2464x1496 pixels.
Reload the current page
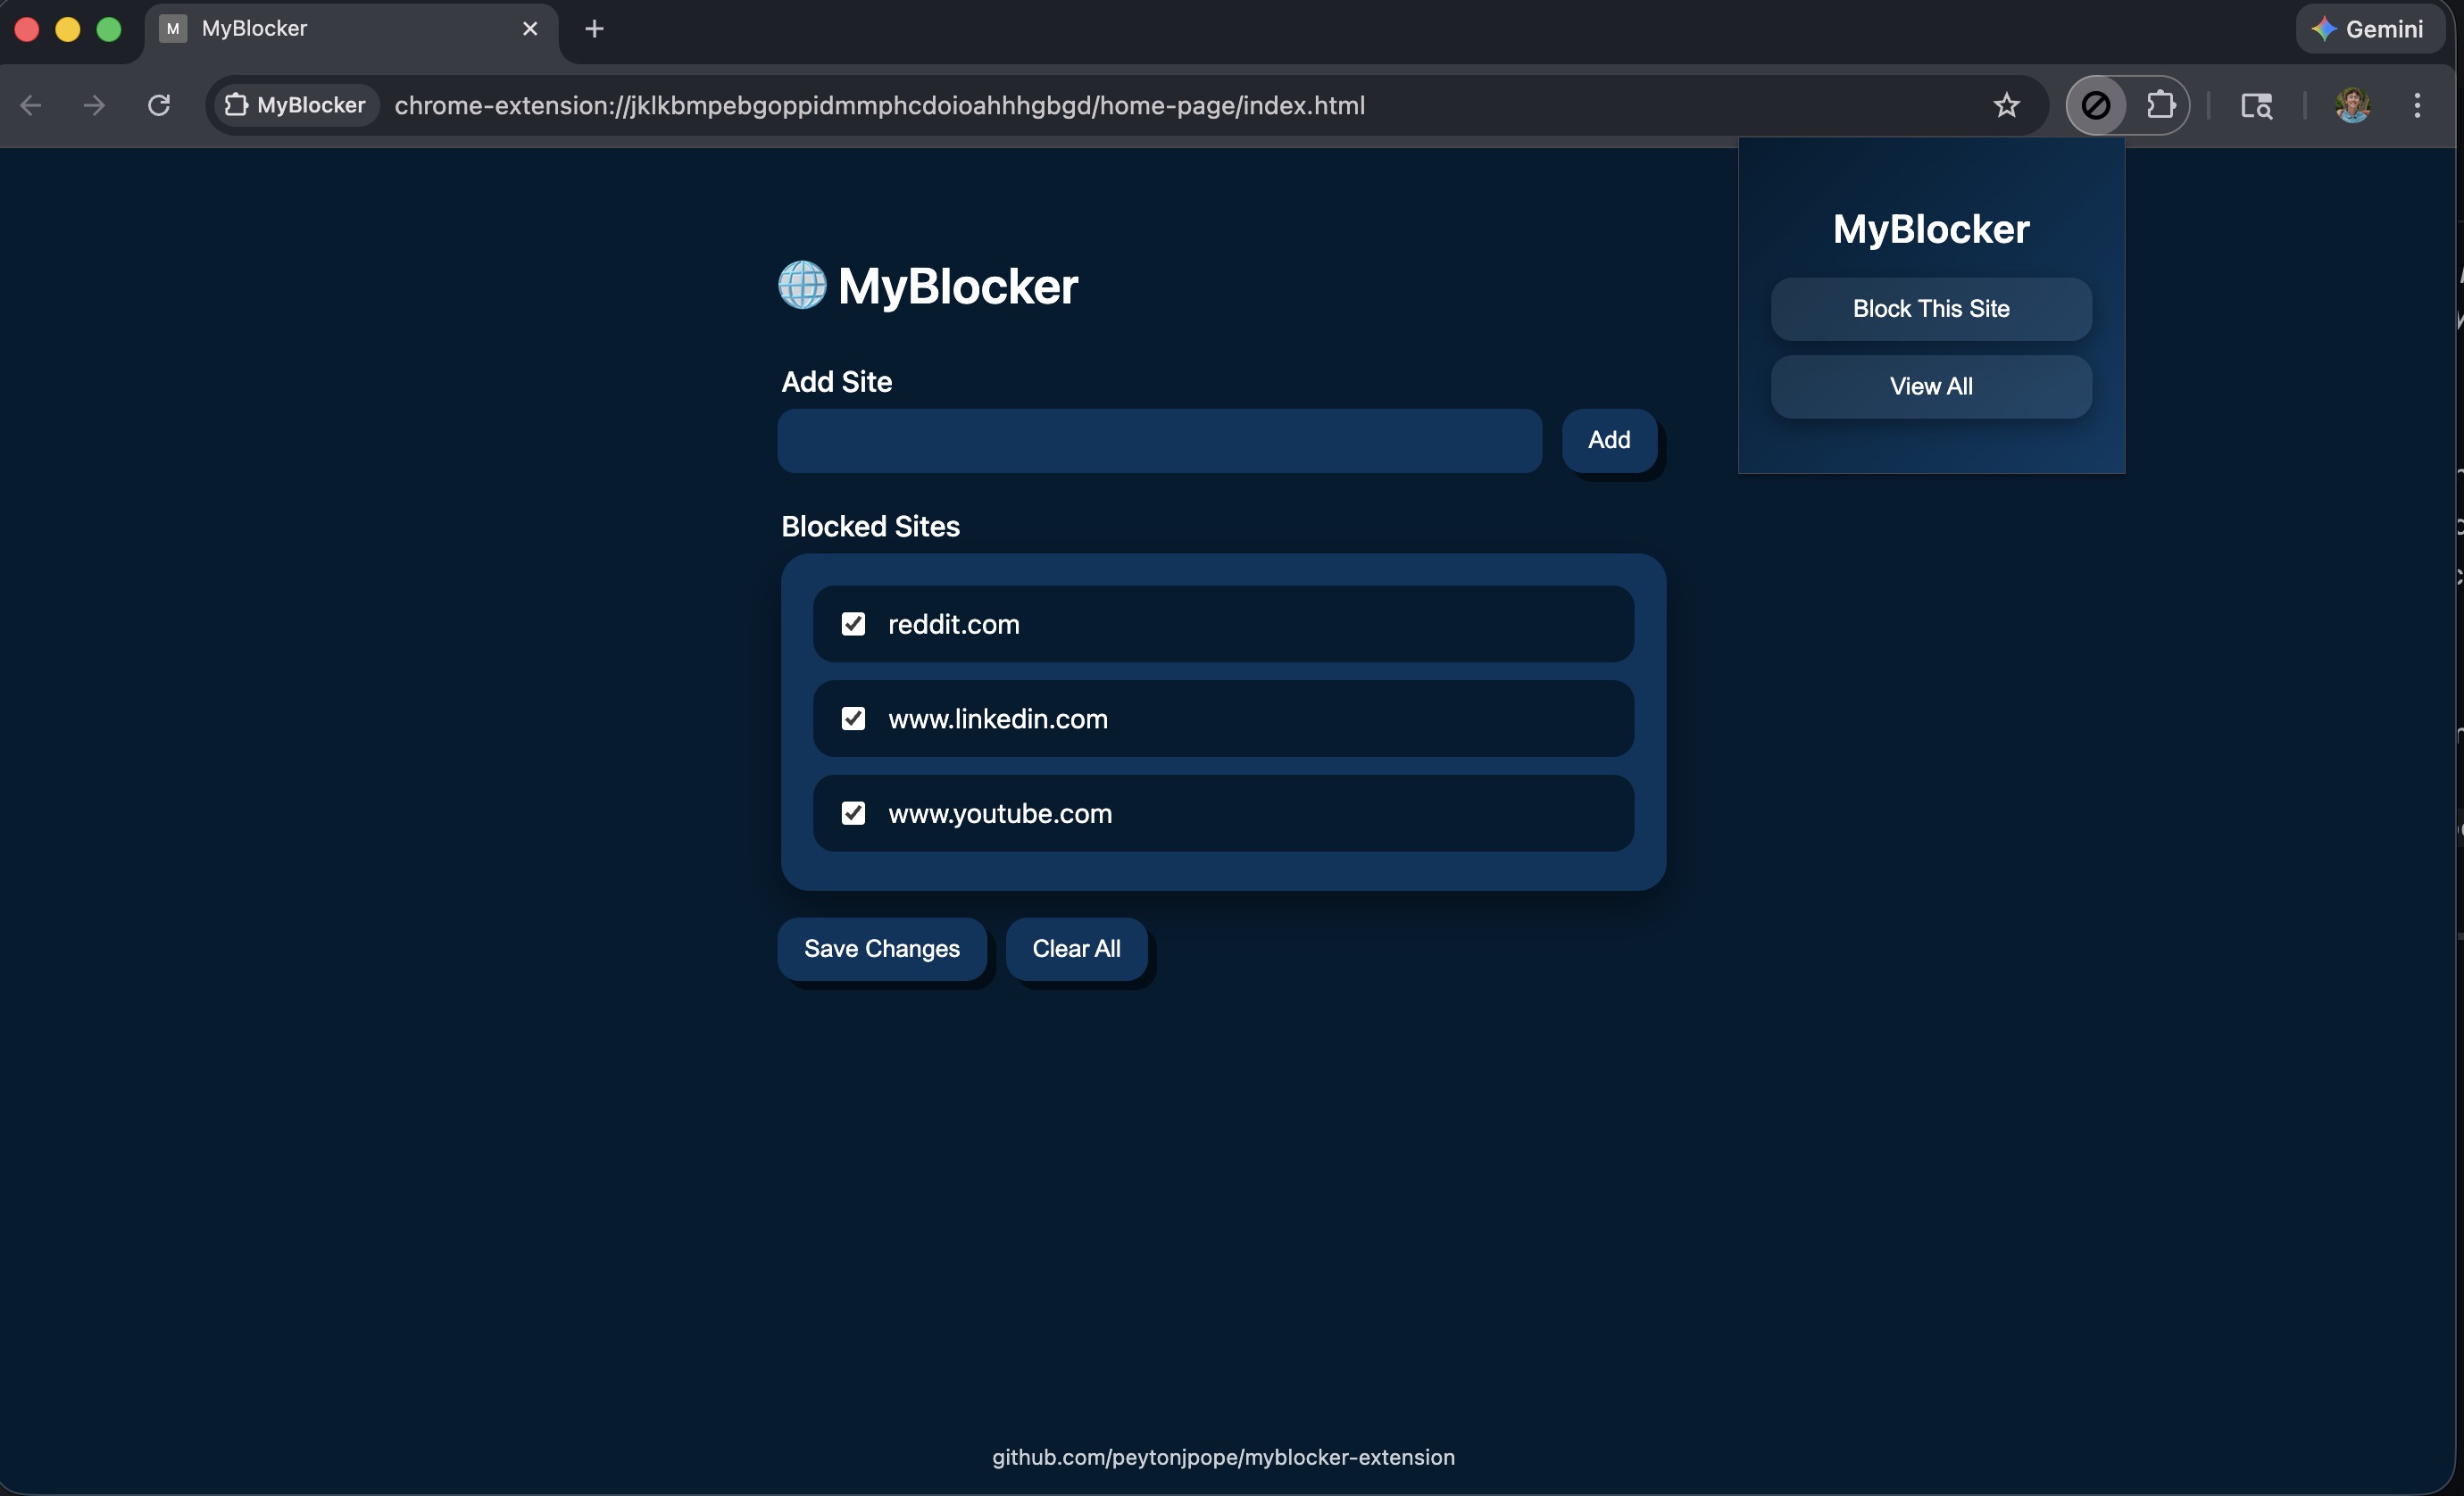tap(158, 105)
